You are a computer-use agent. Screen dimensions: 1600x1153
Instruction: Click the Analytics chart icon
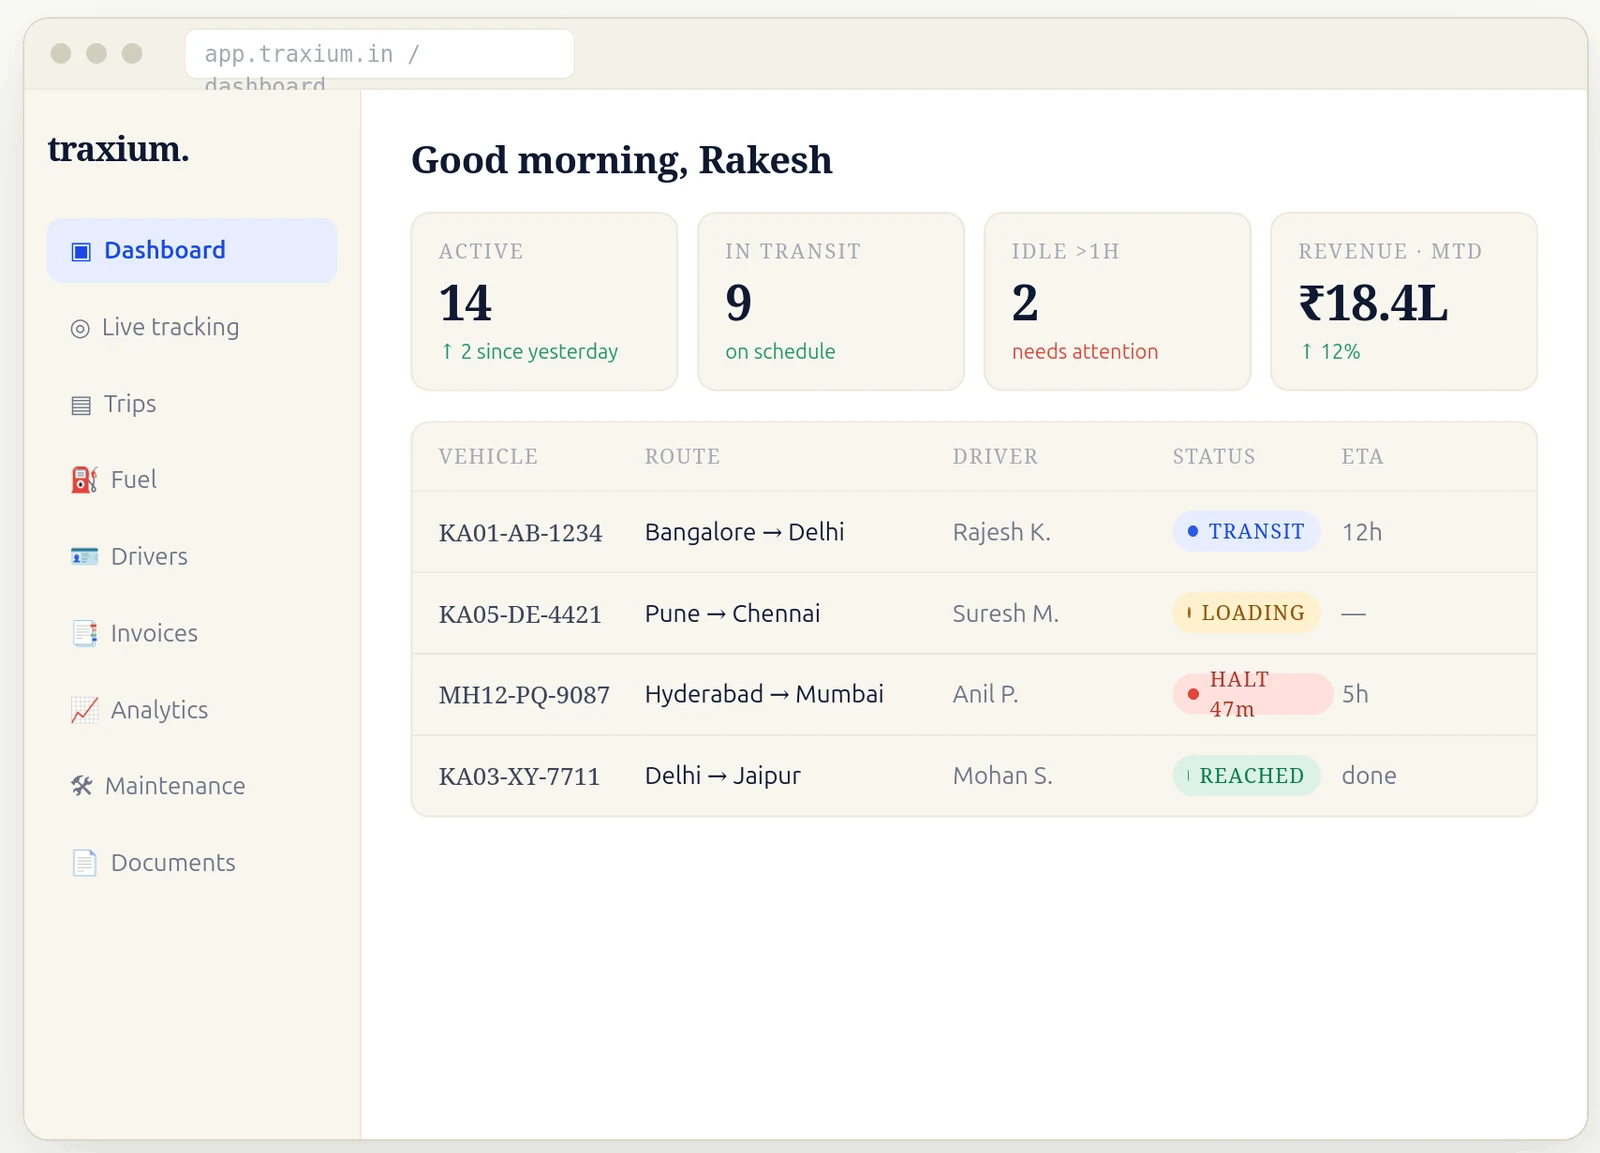point(84,710)
